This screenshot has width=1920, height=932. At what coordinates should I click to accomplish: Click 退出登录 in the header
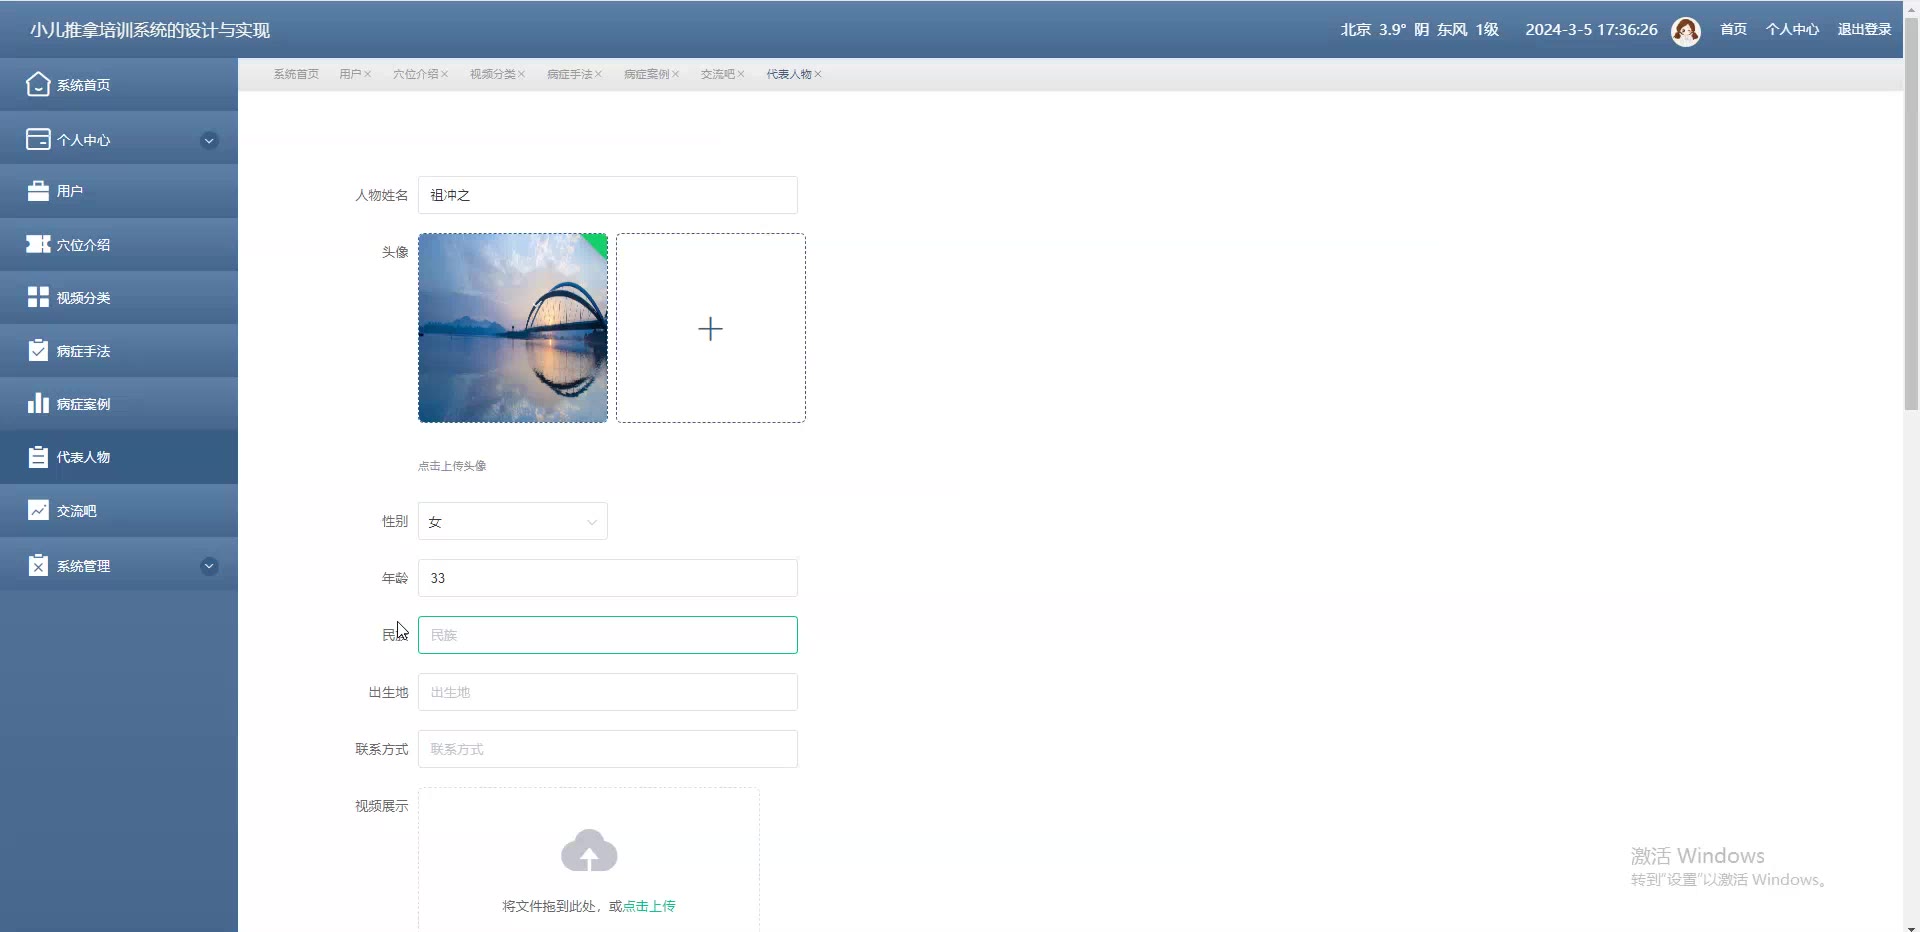pyautogui.click(x=1864, y=29)
